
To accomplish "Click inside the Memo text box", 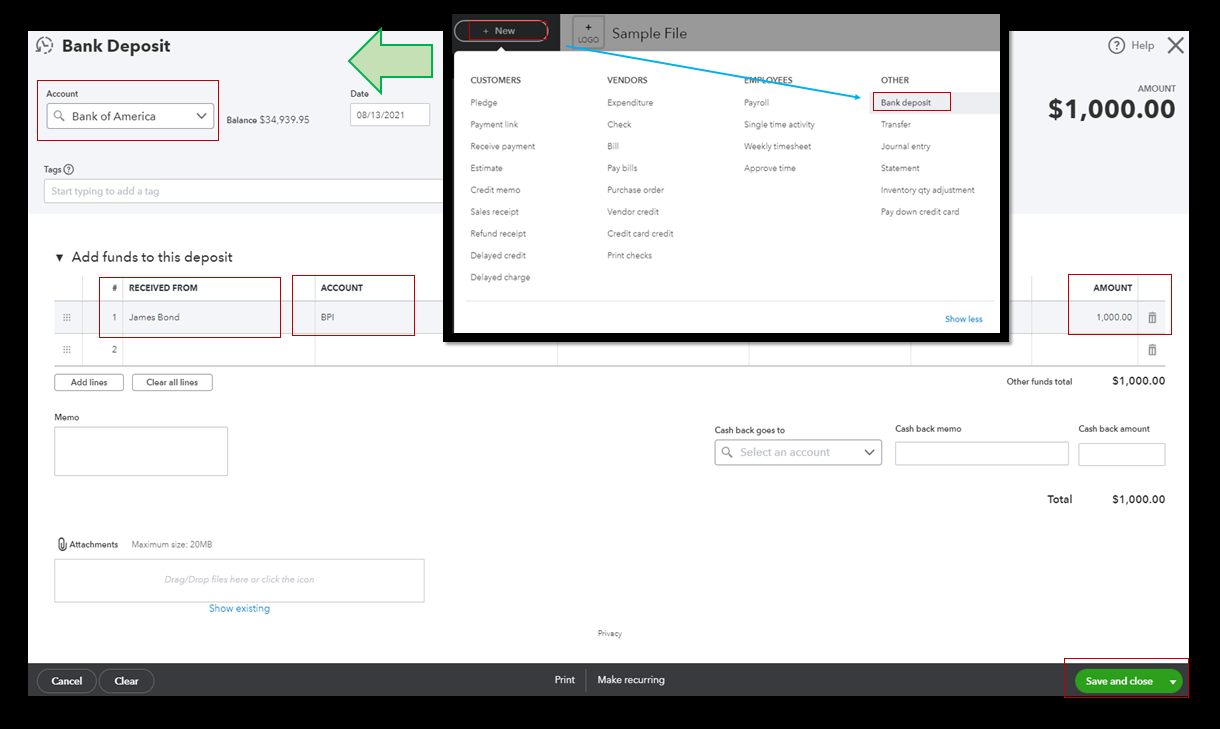I will pyautogui.click(x=140, y=450).
